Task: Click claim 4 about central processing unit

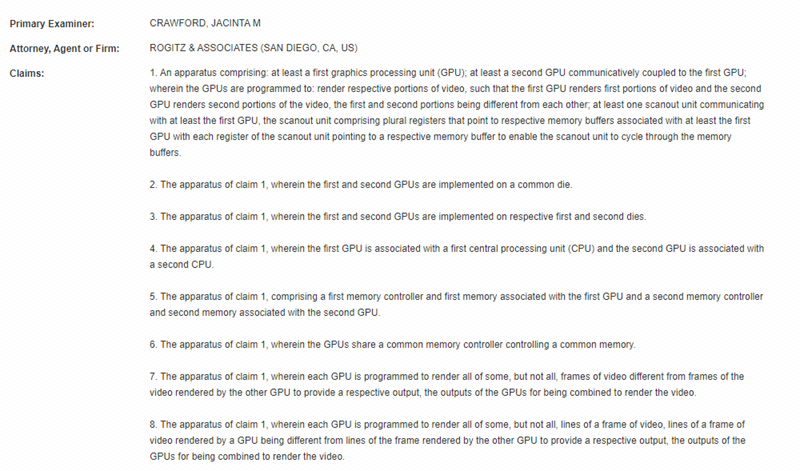Action: coord(457,257)
